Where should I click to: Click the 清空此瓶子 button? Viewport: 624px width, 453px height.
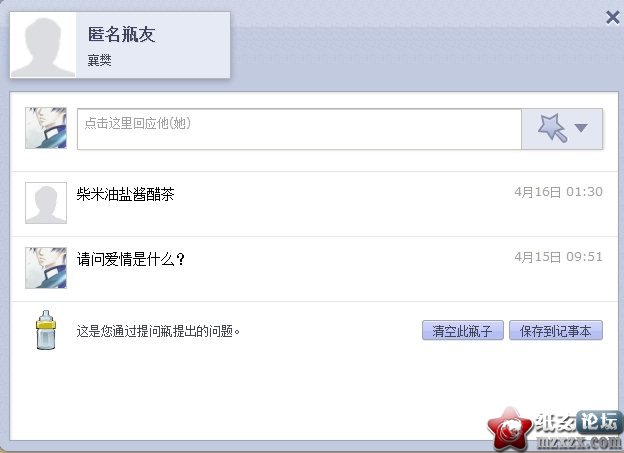[x=463, y=330]
